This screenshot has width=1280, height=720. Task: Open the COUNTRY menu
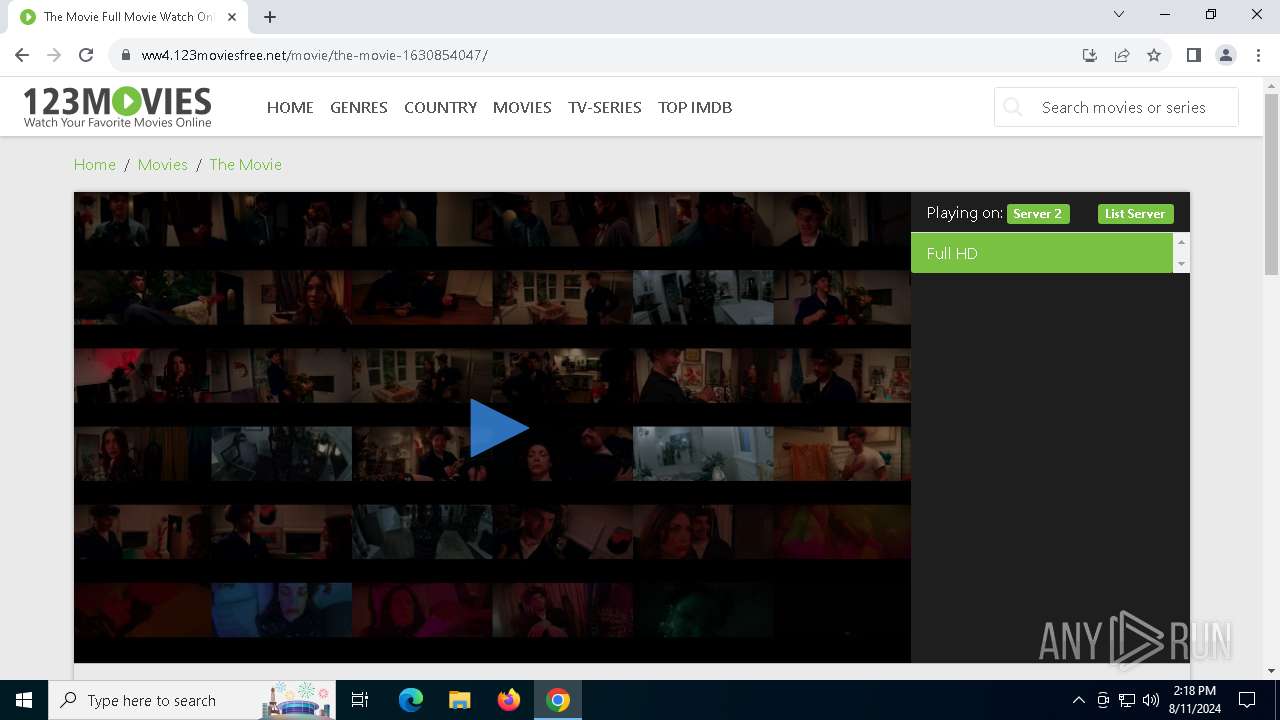440,107
